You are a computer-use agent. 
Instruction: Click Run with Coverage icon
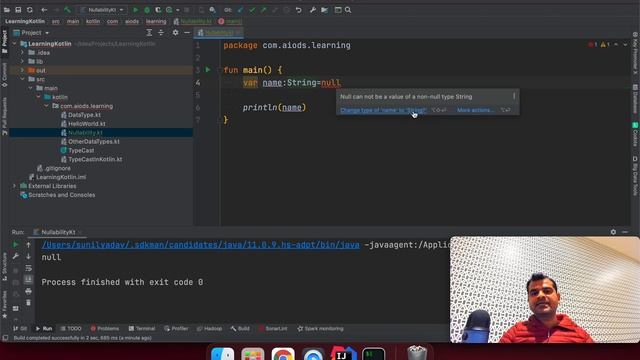[x=158, y=10]
